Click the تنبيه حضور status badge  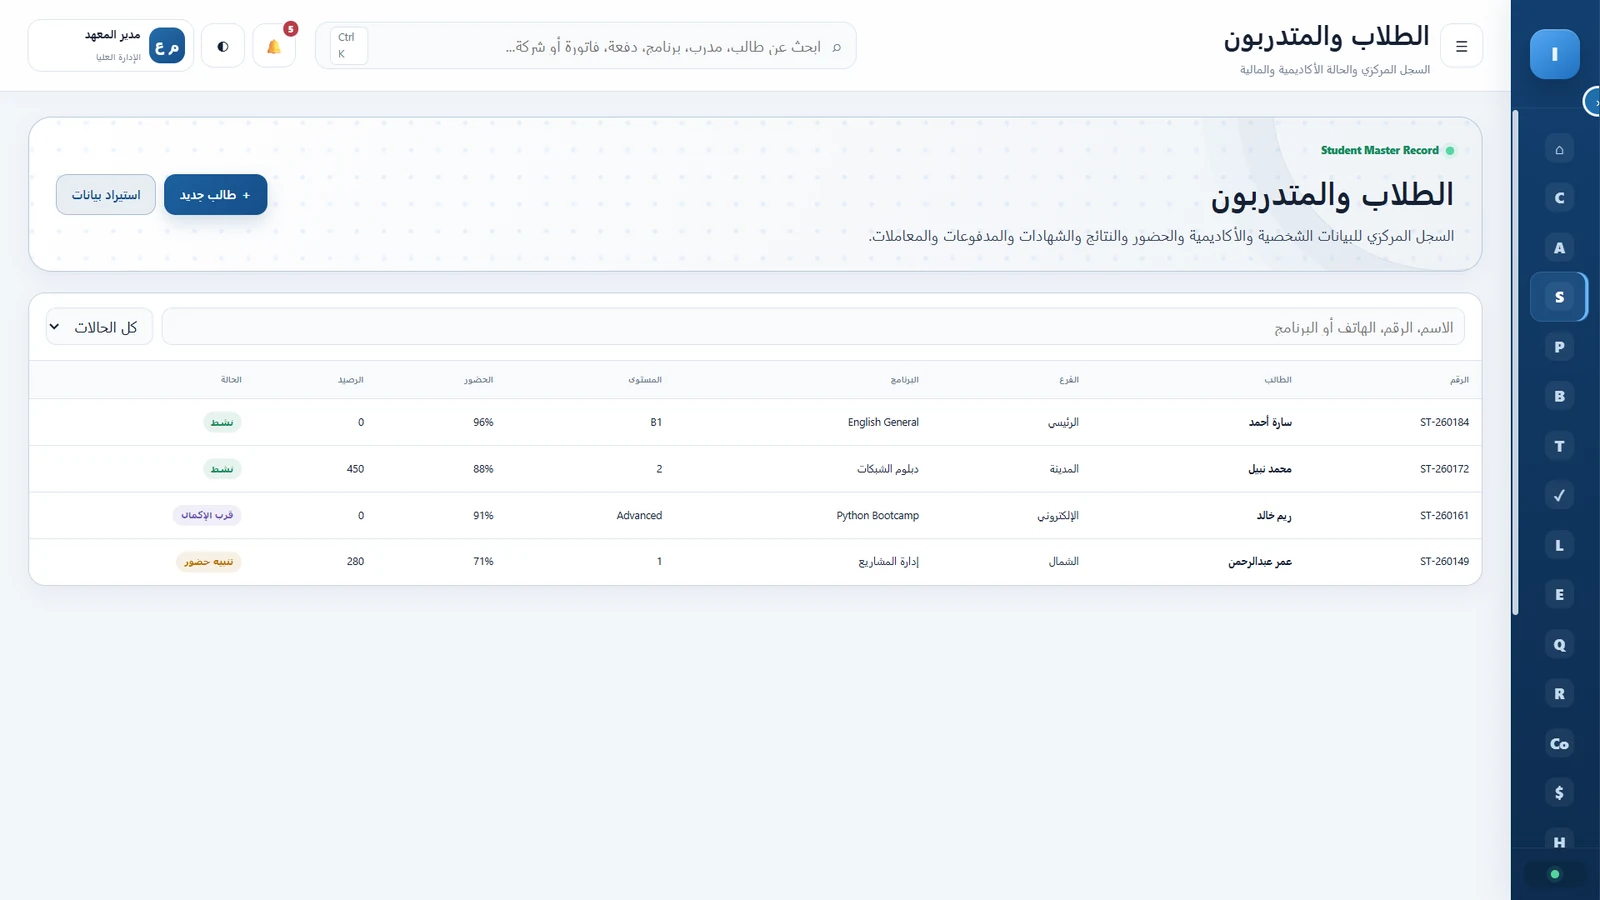point(209,562)
